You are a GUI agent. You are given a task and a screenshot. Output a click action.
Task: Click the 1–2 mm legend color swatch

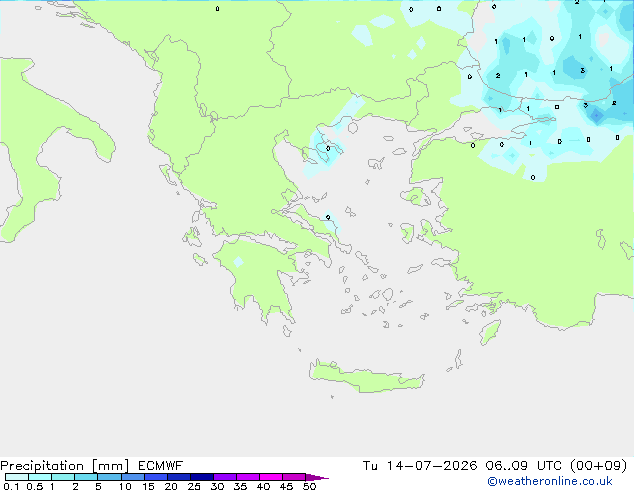click(63, 477)
